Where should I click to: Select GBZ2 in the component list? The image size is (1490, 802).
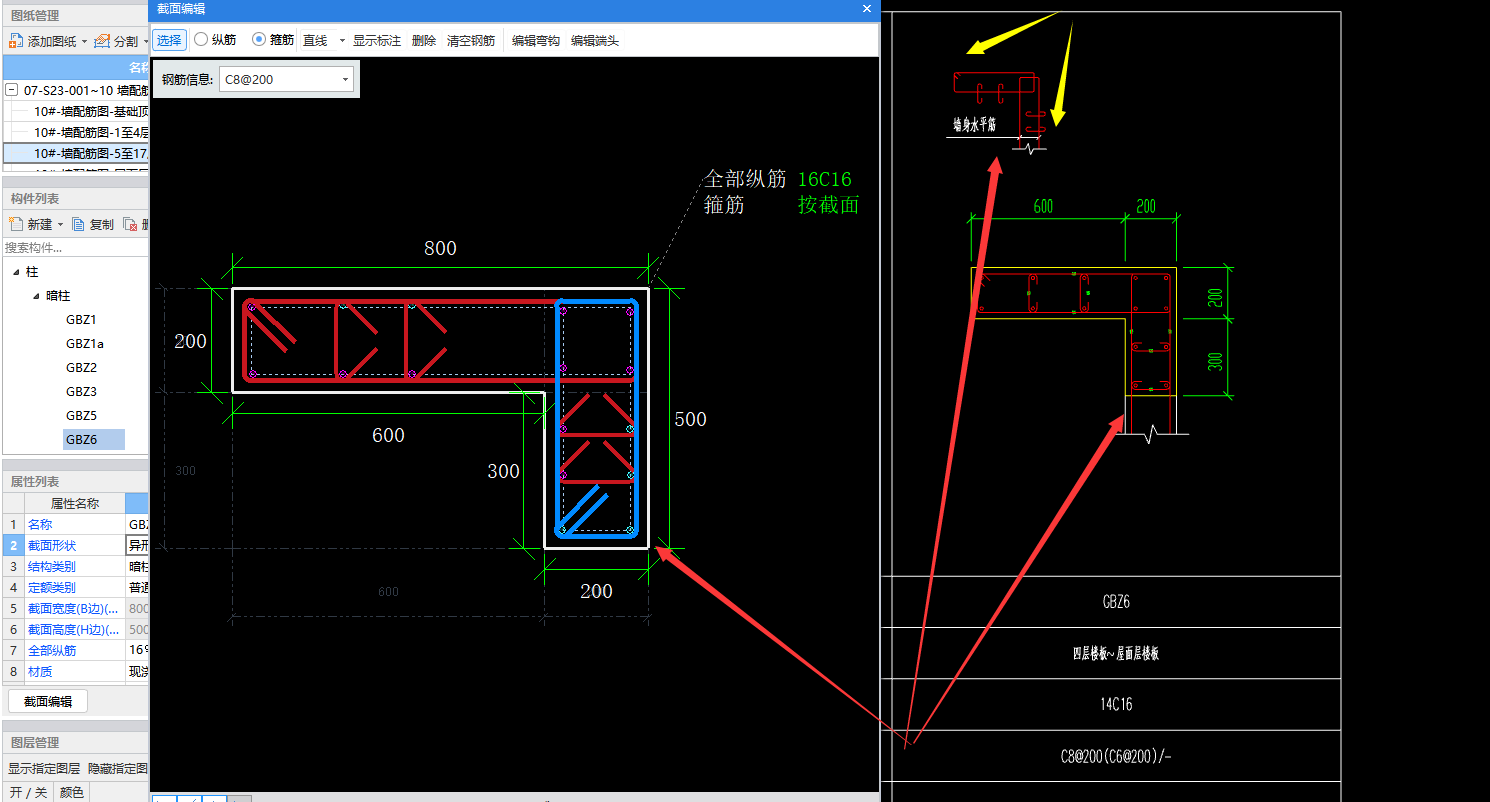click(x=81, y=368)
